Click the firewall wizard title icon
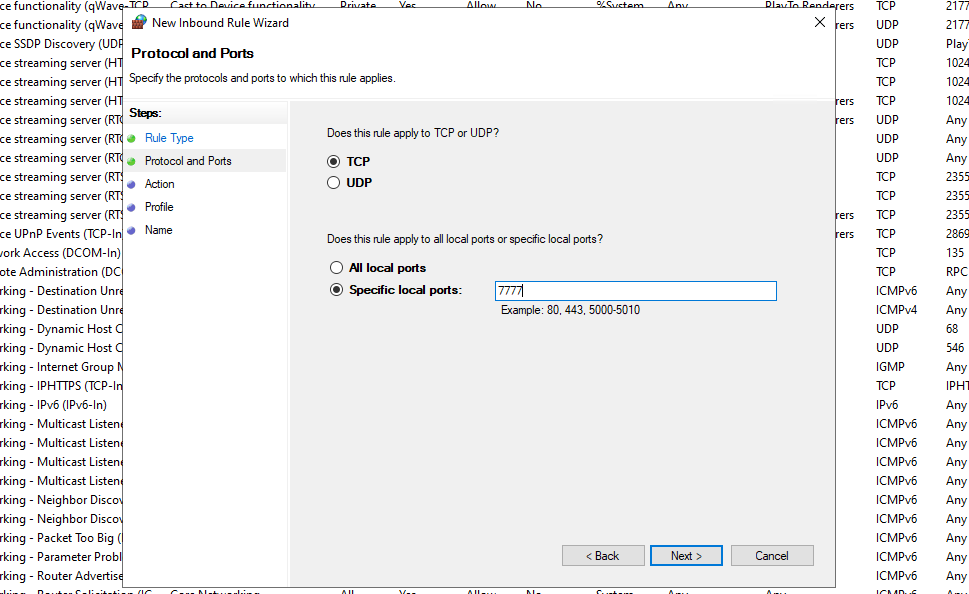The height and width of the screenshot is (594, 969). point(139,22)
